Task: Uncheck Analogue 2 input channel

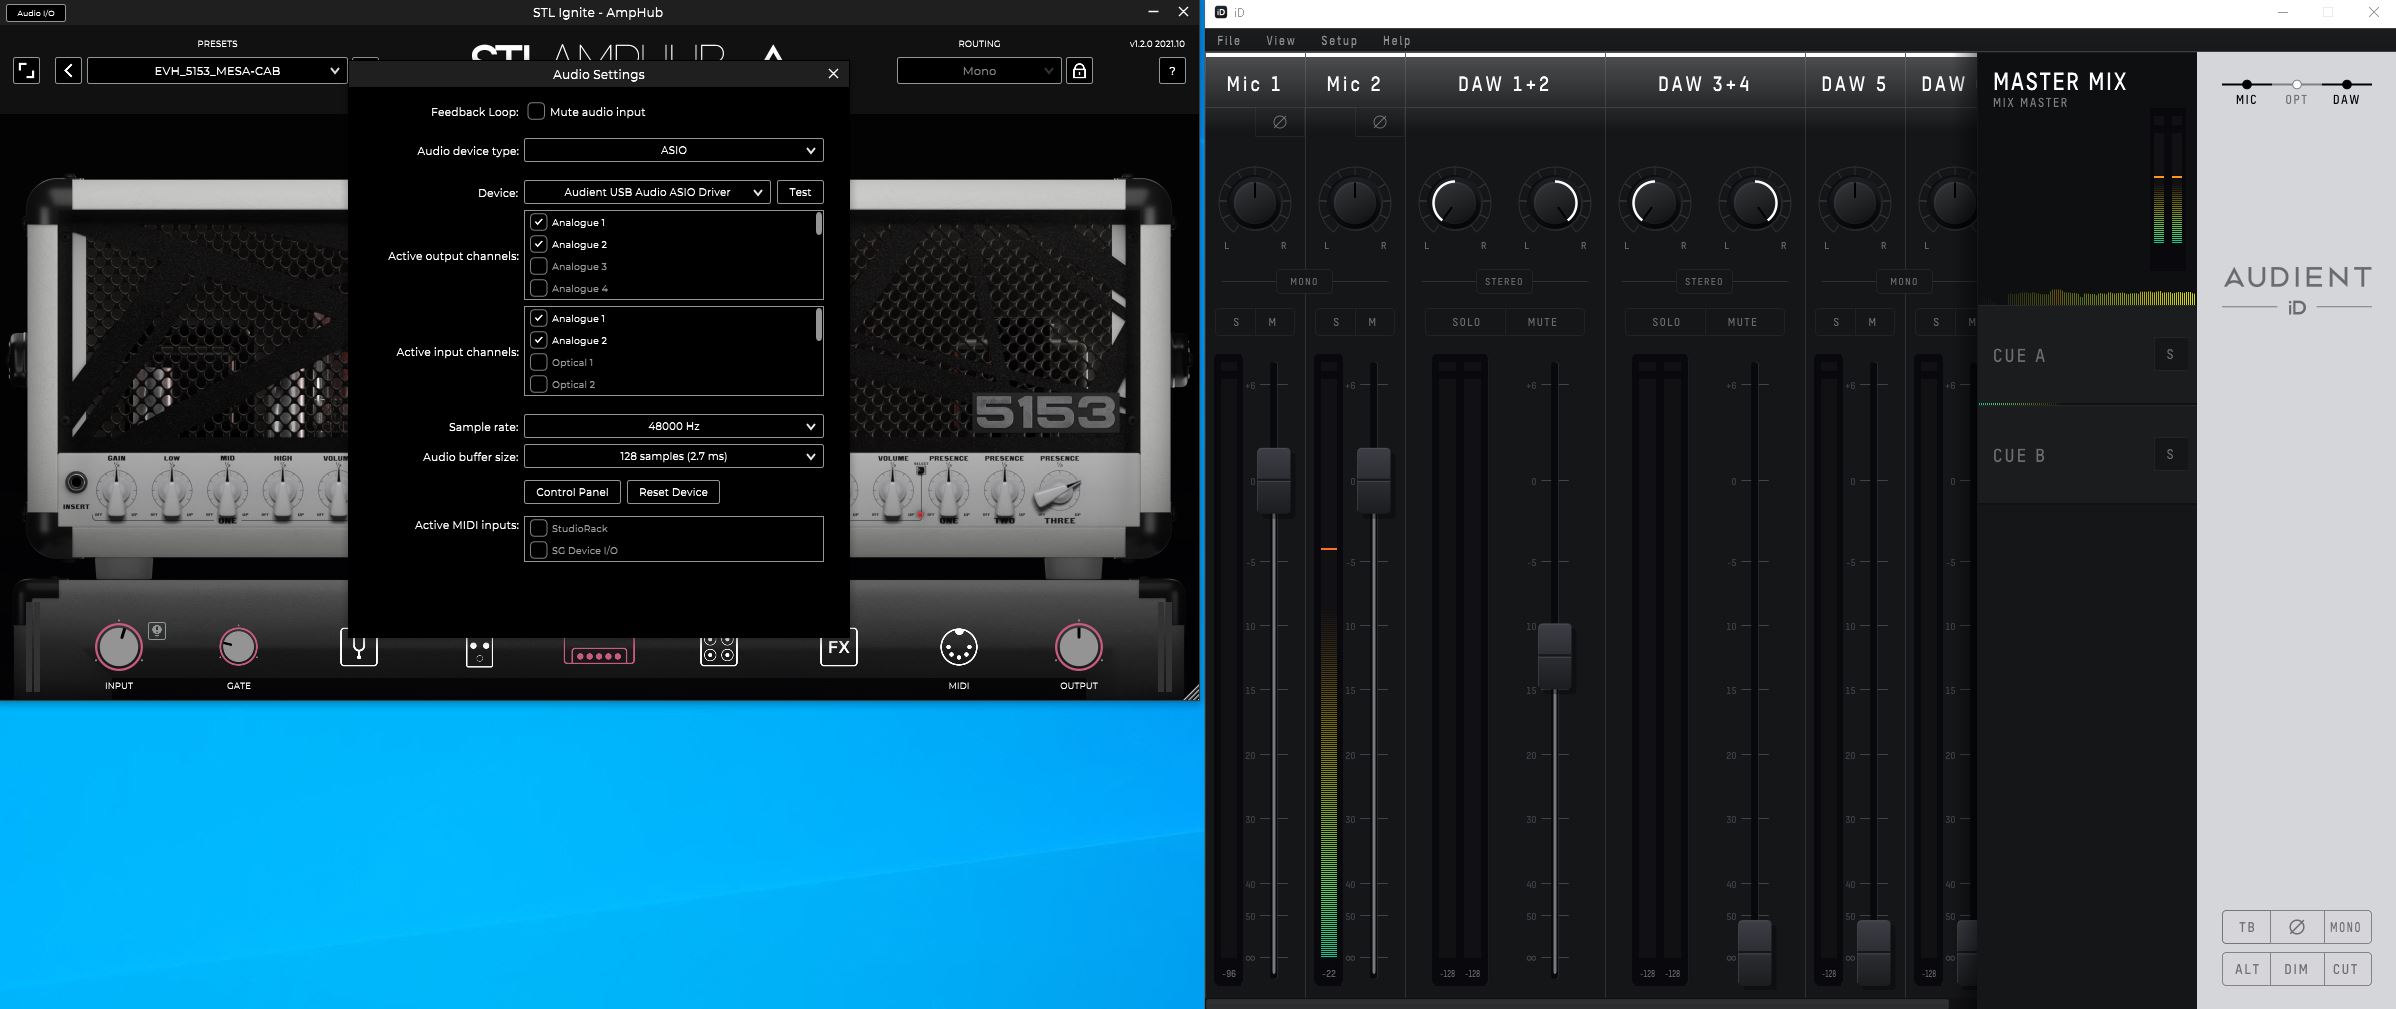Action: pos(539,340)
